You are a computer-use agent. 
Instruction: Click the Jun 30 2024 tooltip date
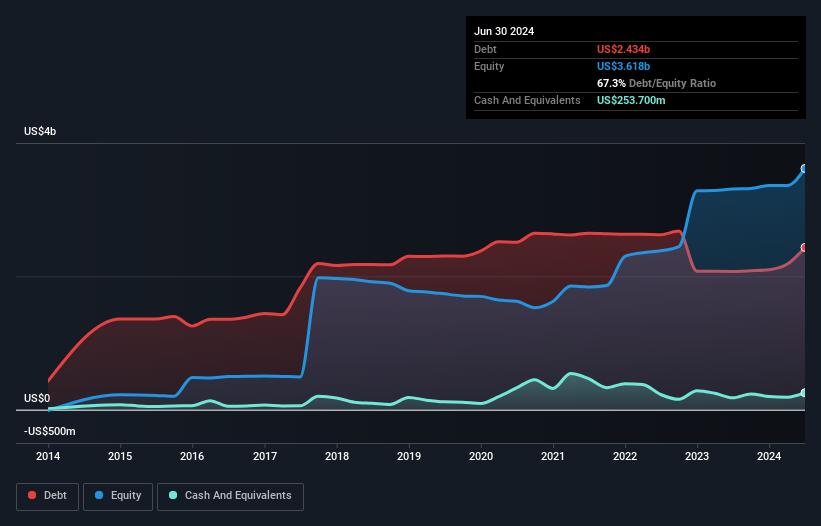(x=504, y=31)
